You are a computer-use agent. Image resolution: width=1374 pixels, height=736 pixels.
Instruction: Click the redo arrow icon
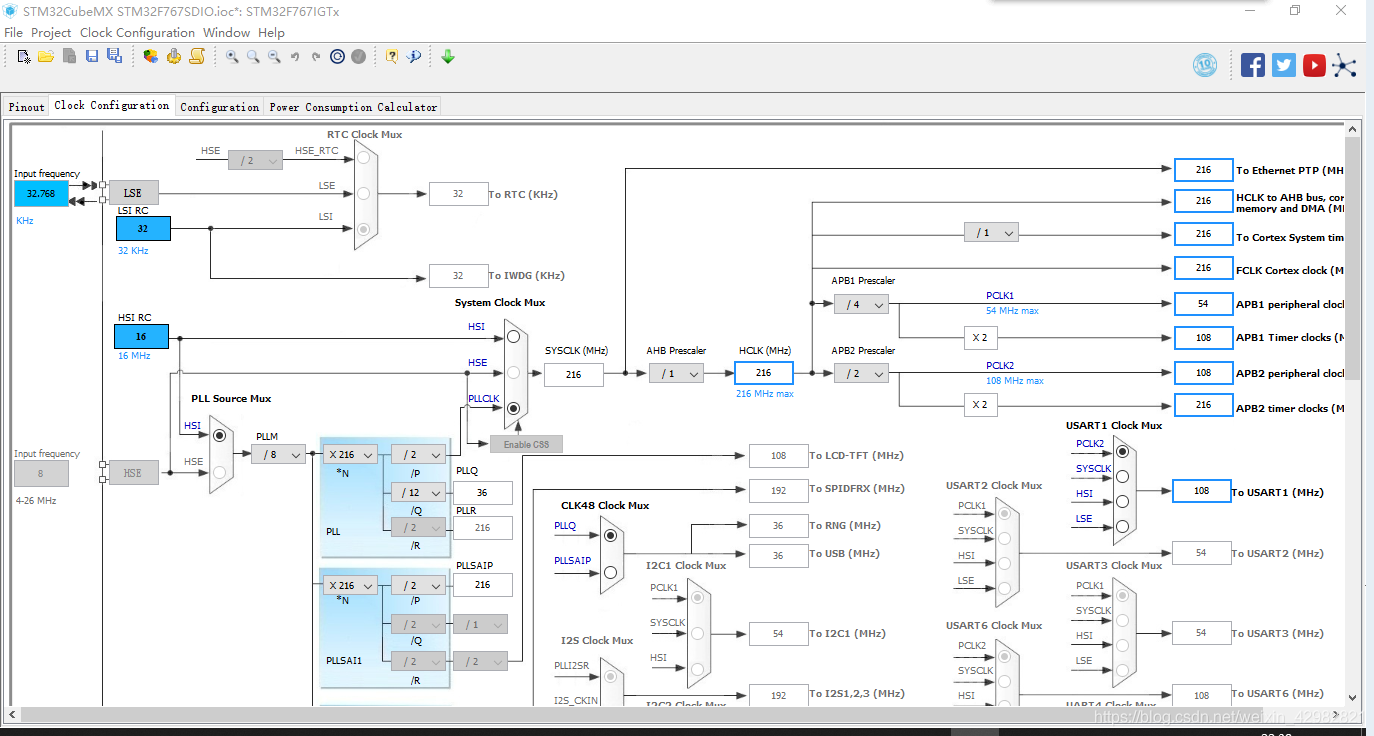(316, 57)
